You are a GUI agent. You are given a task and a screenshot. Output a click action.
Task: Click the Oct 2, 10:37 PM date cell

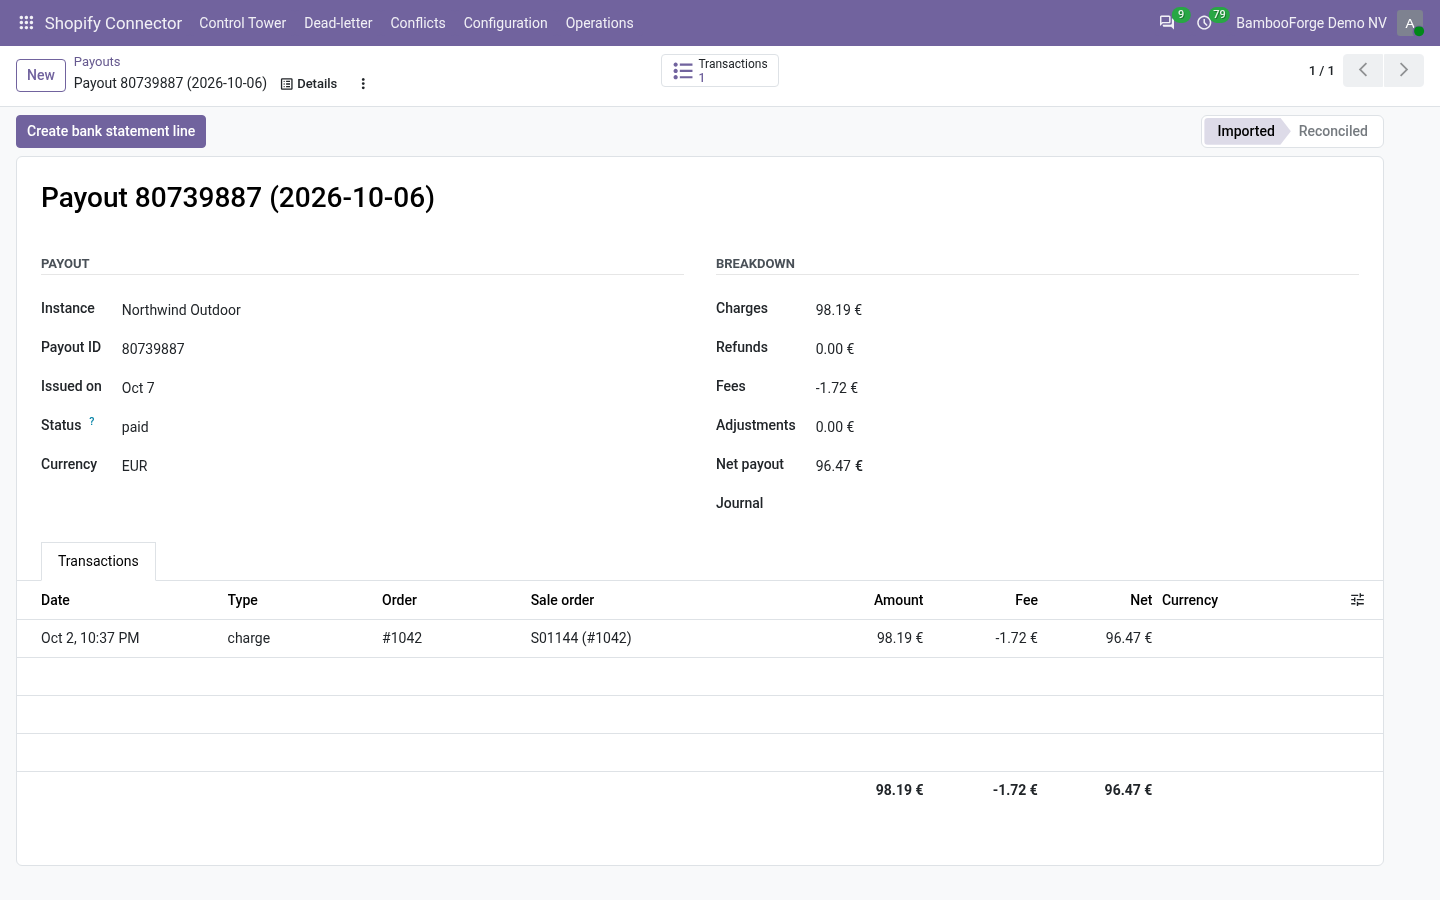90,638
